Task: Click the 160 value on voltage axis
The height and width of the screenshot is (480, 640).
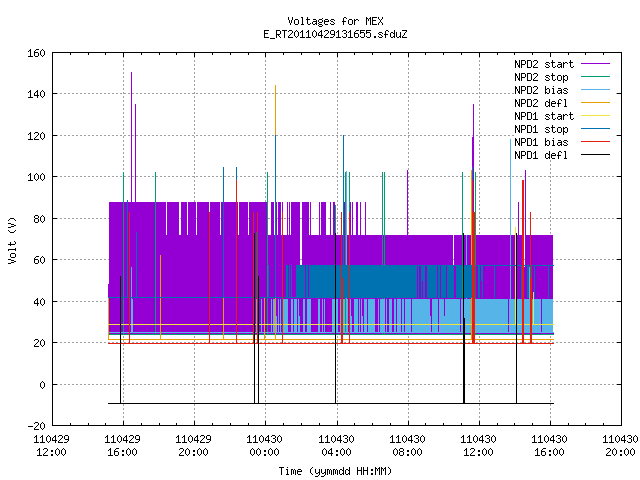Action: 36,53
